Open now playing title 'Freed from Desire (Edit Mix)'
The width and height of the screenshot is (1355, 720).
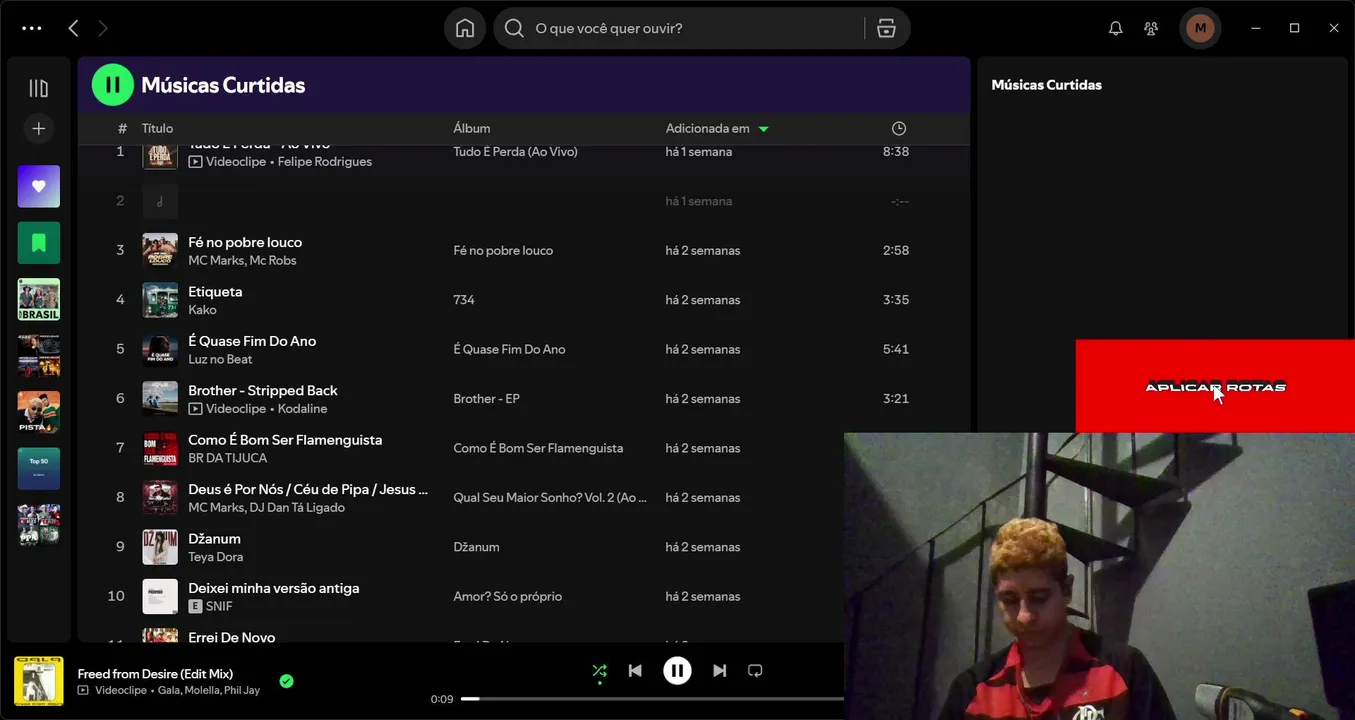[155, 673]
